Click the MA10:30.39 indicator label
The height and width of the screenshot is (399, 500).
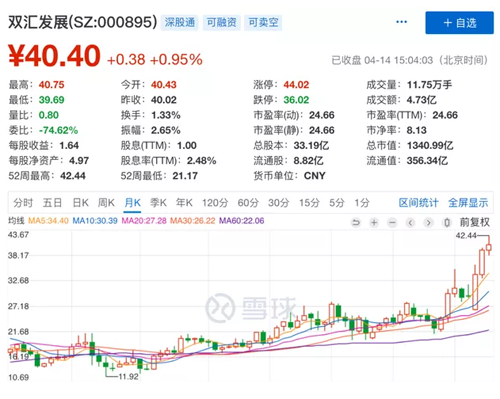coord(95,221)
